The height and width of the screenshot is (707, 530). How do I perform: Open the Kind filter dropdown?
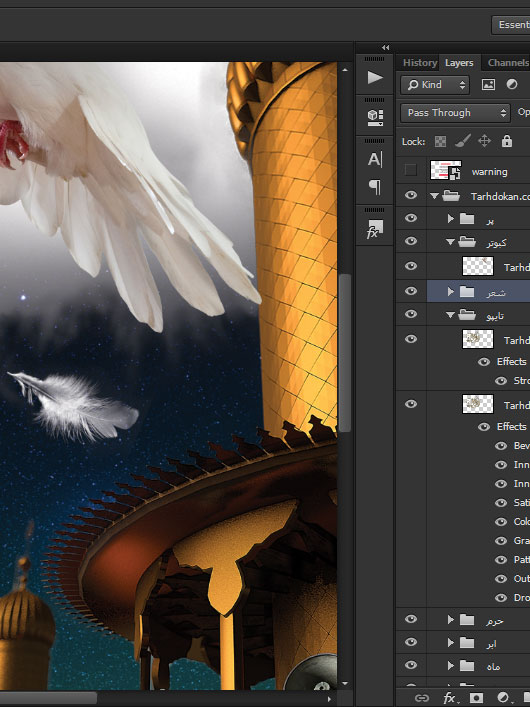click(x=435, y=85)
